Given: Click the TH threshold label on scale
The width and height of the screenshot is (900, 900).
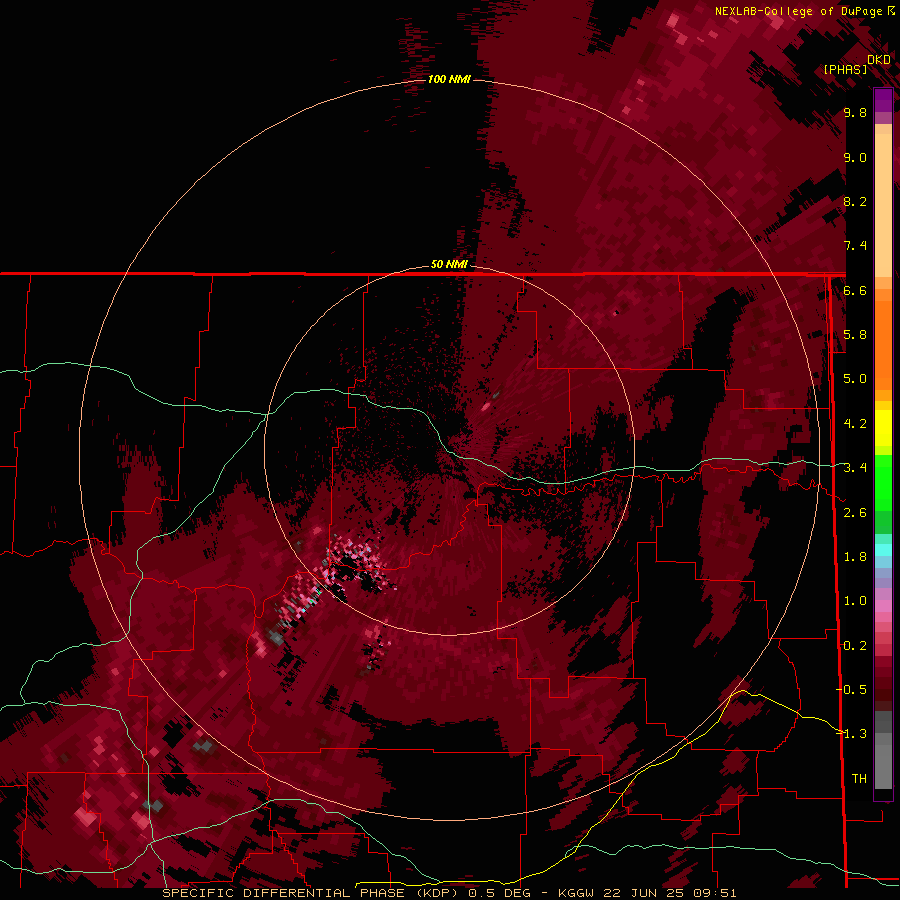Looking at the screenshot, I should [x=859, y=779].
